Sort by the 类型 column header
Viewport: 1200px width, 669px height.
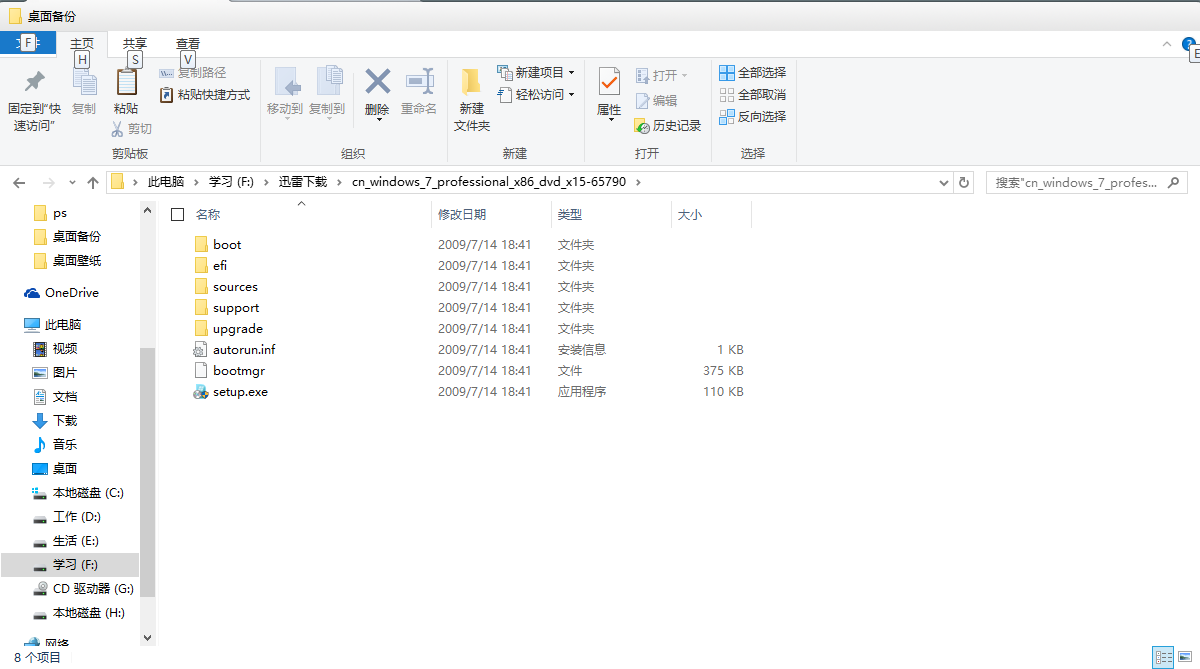pos(570,215)
